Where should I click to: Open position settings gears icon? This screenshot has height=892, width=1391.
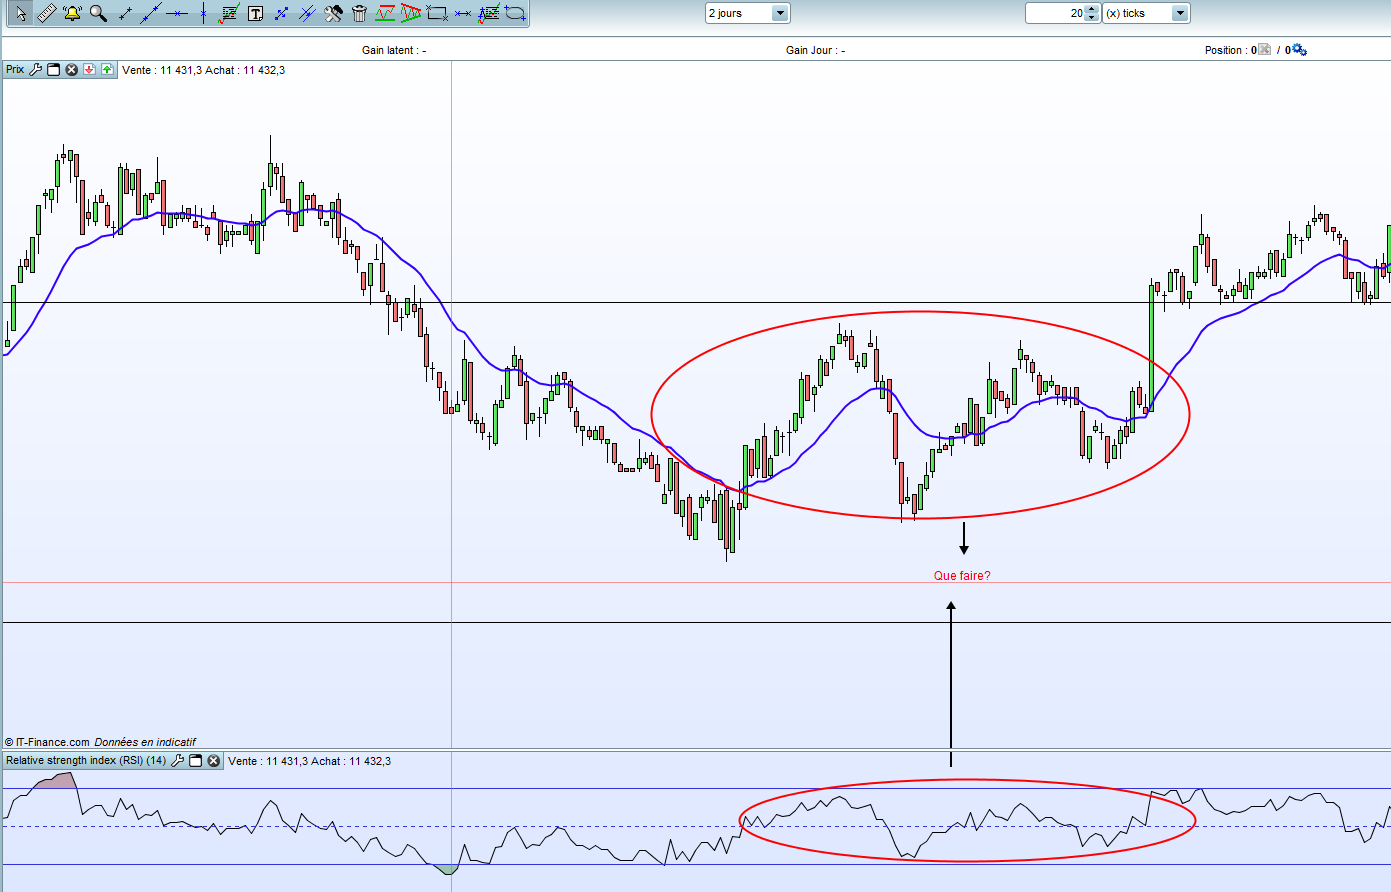(x=1299, y=50)
